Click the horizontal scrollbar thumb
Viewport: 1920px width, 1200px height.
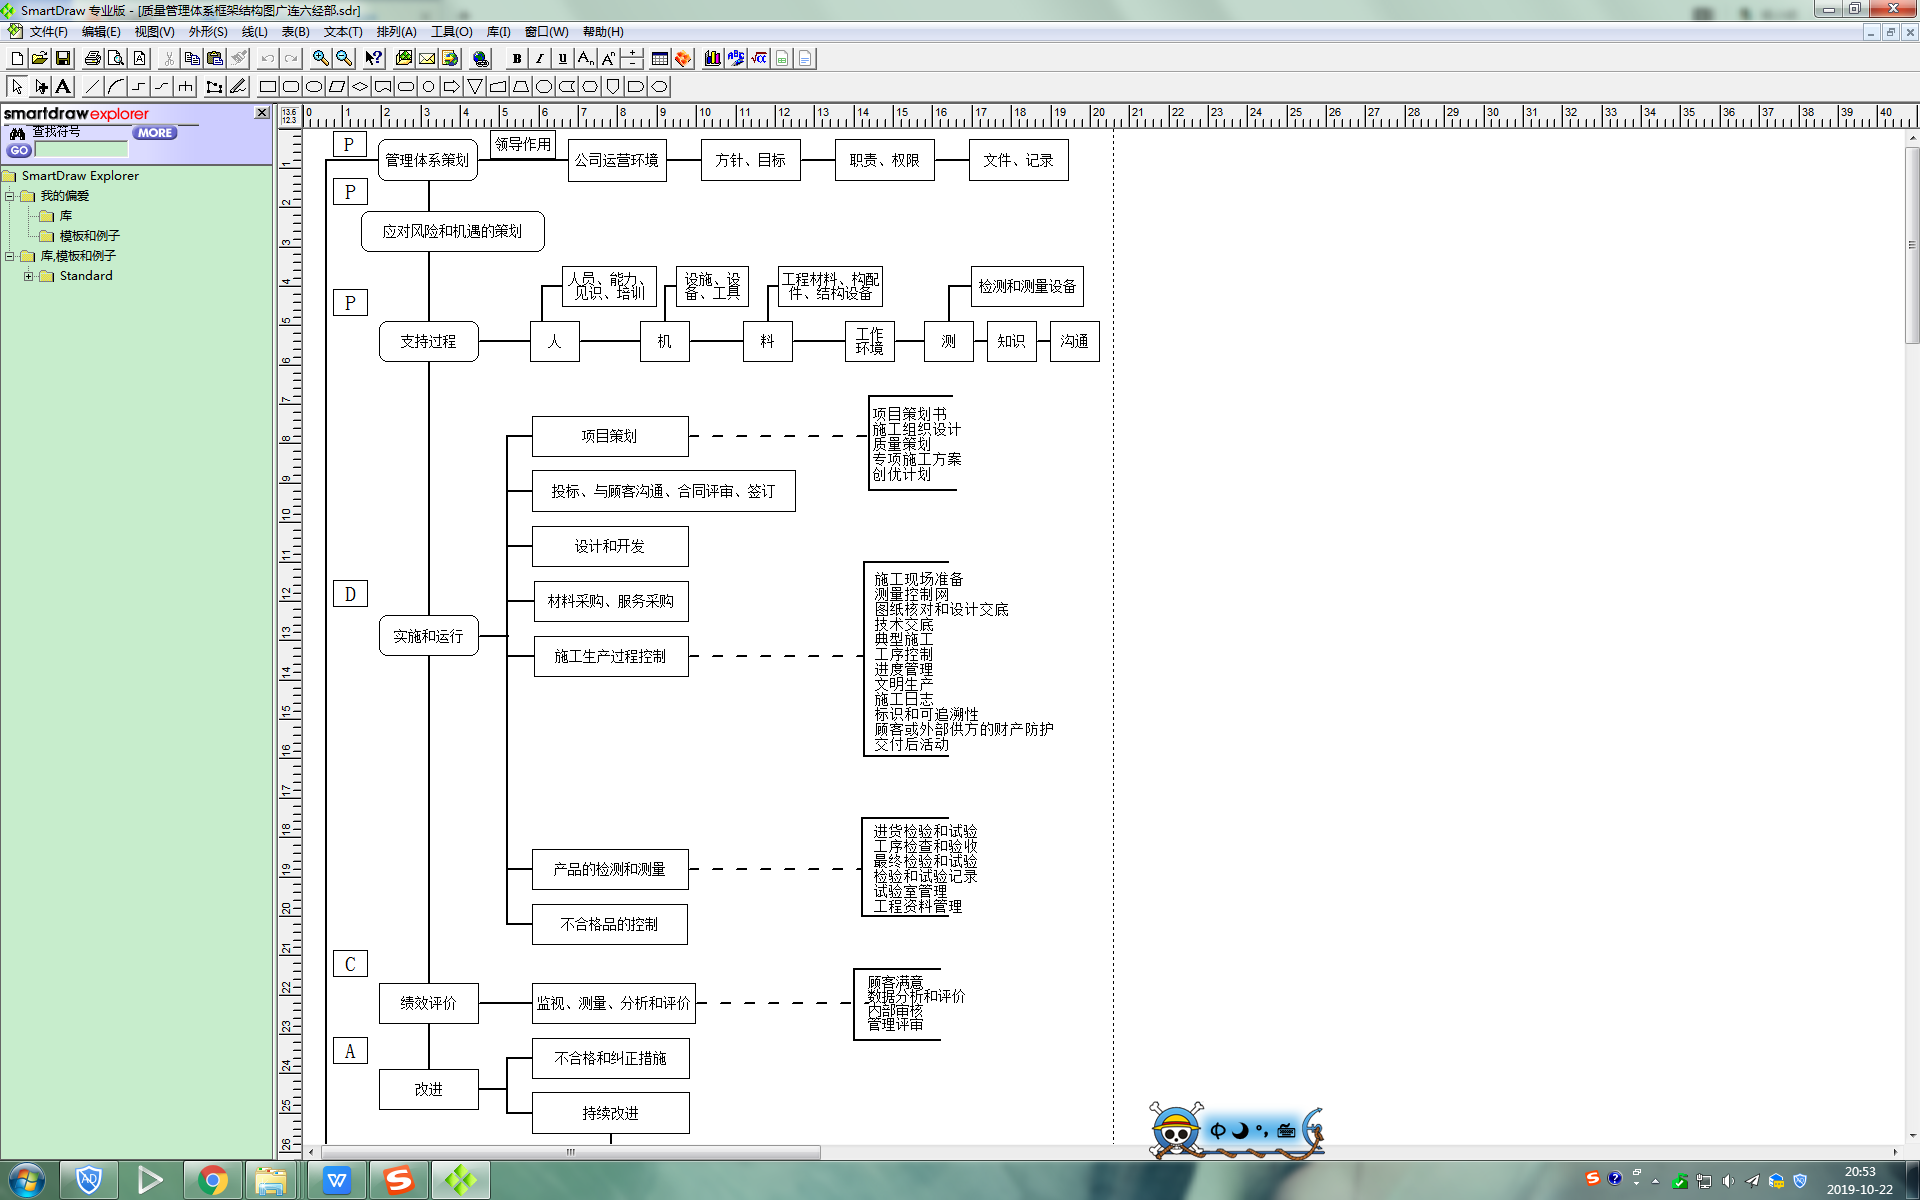coord(570,1152)
